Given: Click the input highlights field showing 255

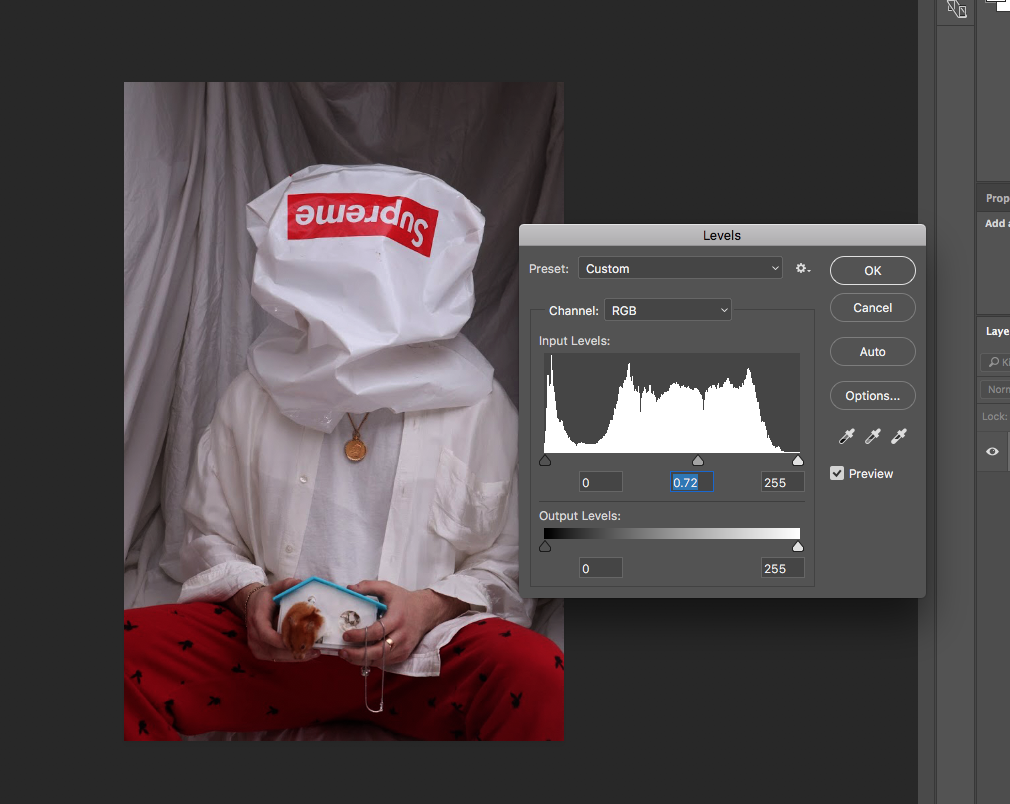Looking at the screenshot, I should pyautogui.click(x=783, y=483).
